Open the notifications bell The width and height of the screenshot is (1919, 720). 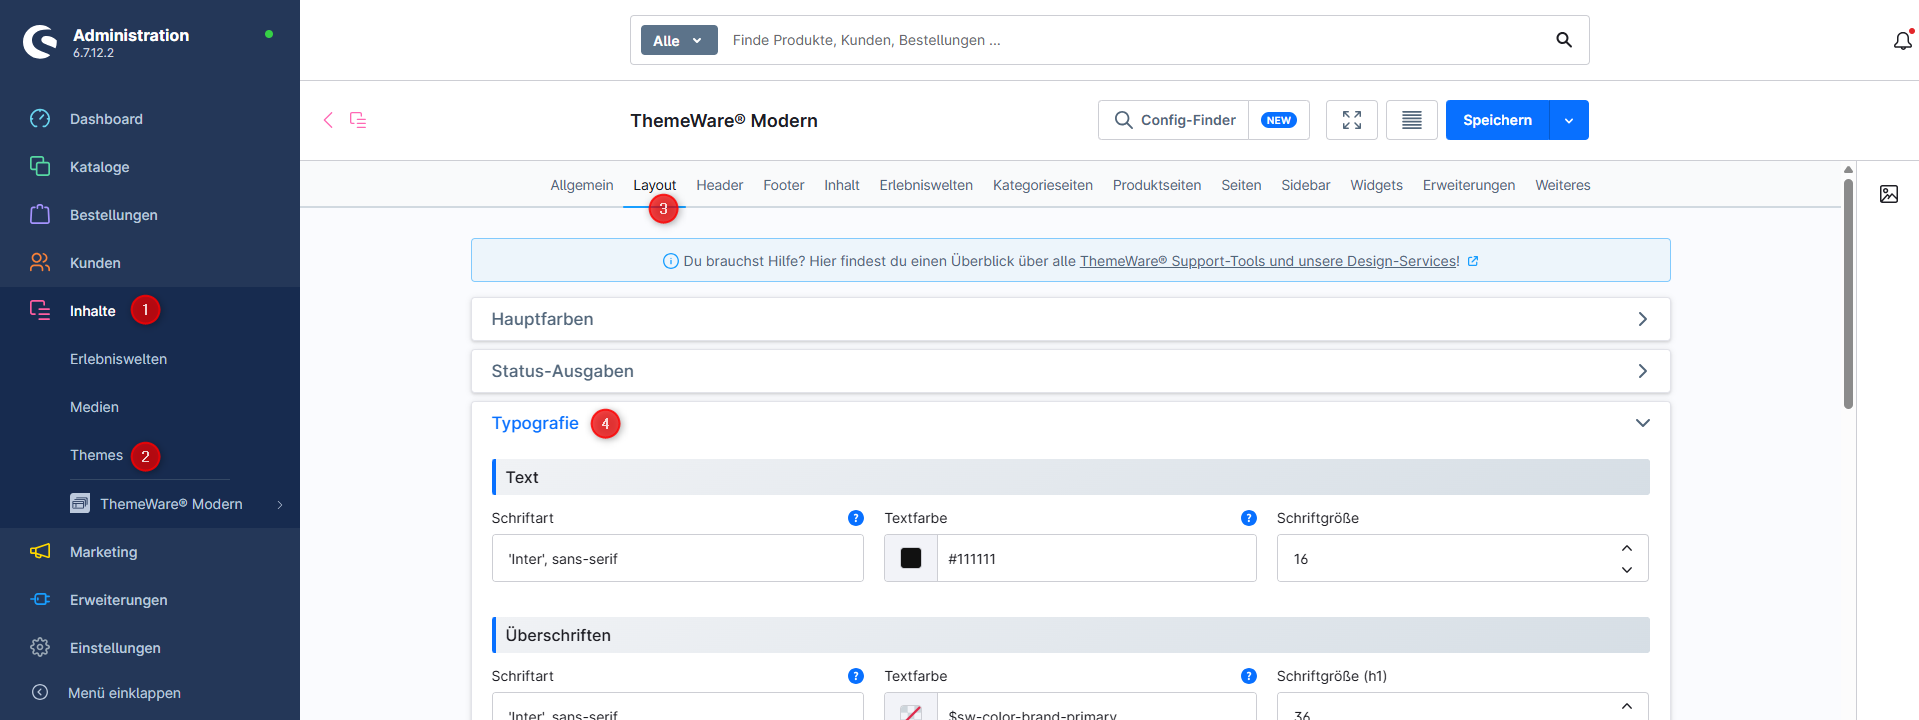pyautogui.click(x=1902, y=41)
